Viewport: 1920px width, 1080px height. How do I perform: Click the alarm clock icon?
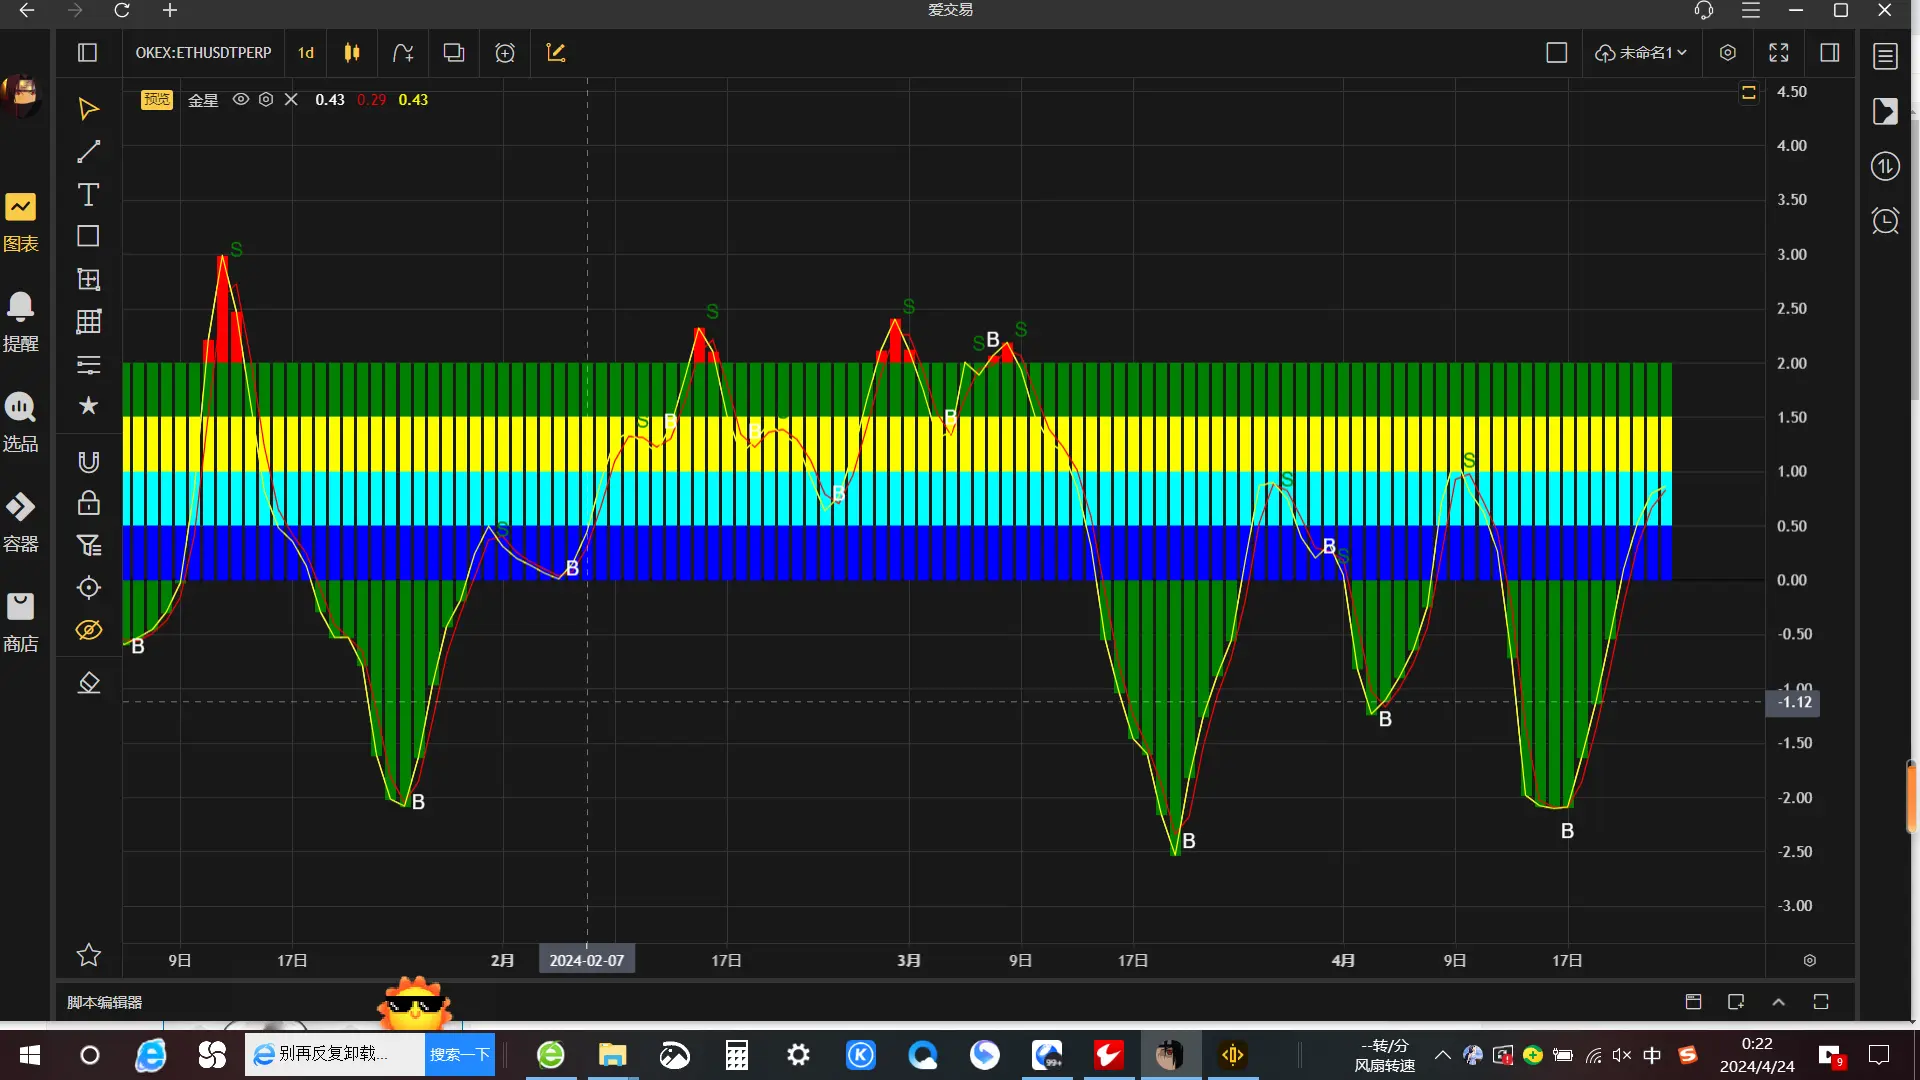coord(1885,220)
